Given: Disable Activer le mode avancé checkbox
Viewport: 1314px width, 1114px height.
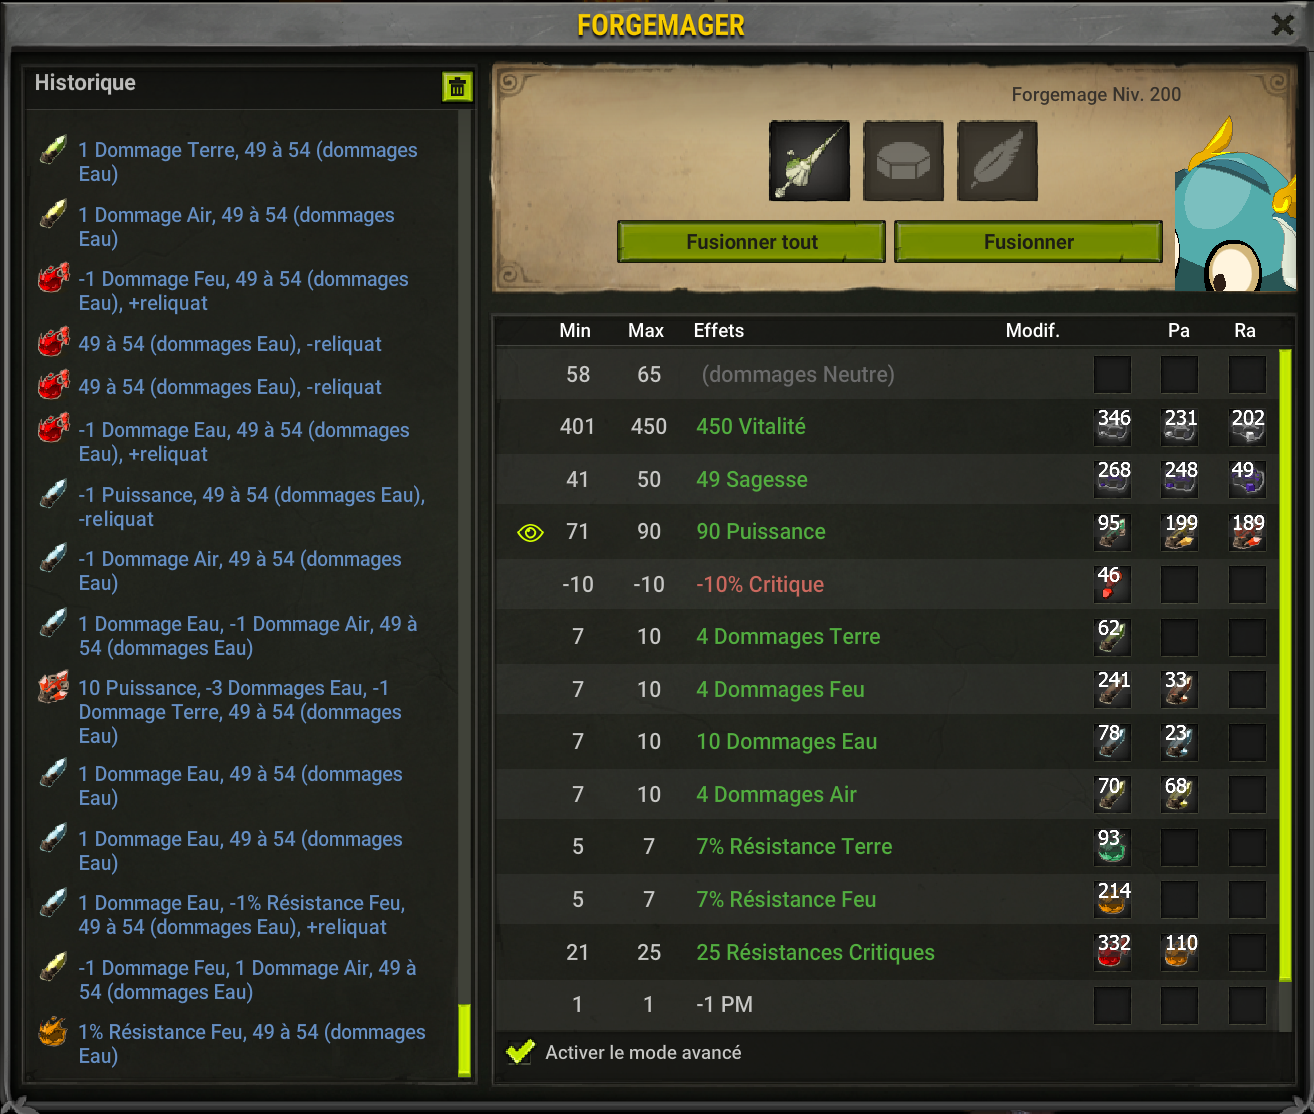Looking at the screenshot, I should click(520, 1052).
